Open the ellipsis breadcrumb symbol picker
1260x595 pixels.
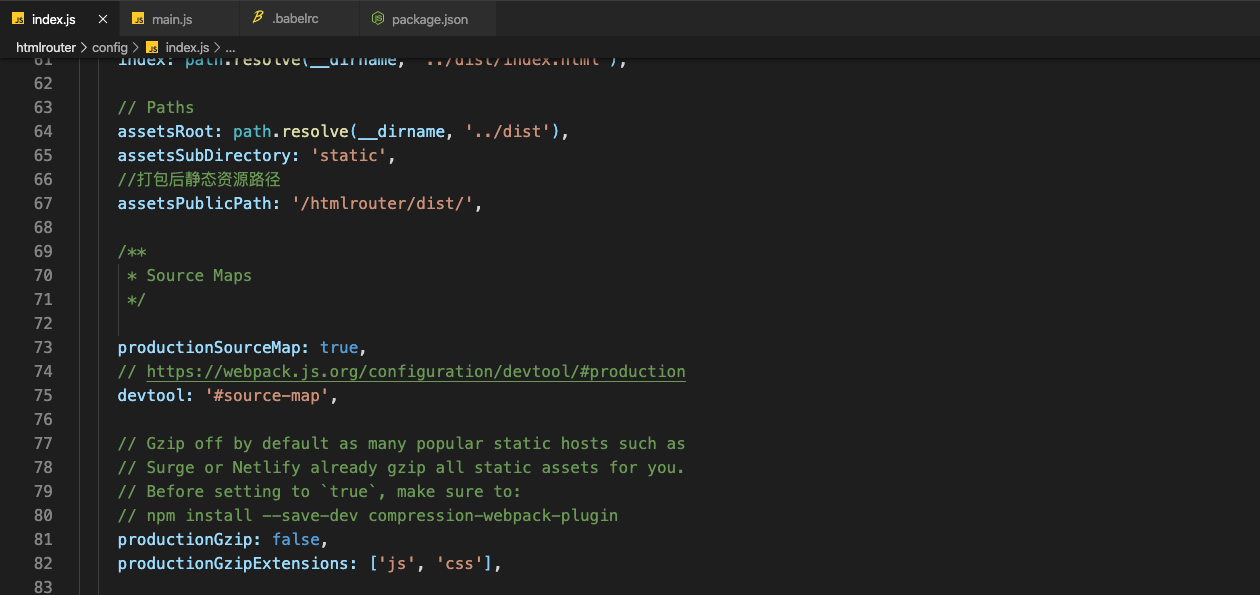pos(230,47)
